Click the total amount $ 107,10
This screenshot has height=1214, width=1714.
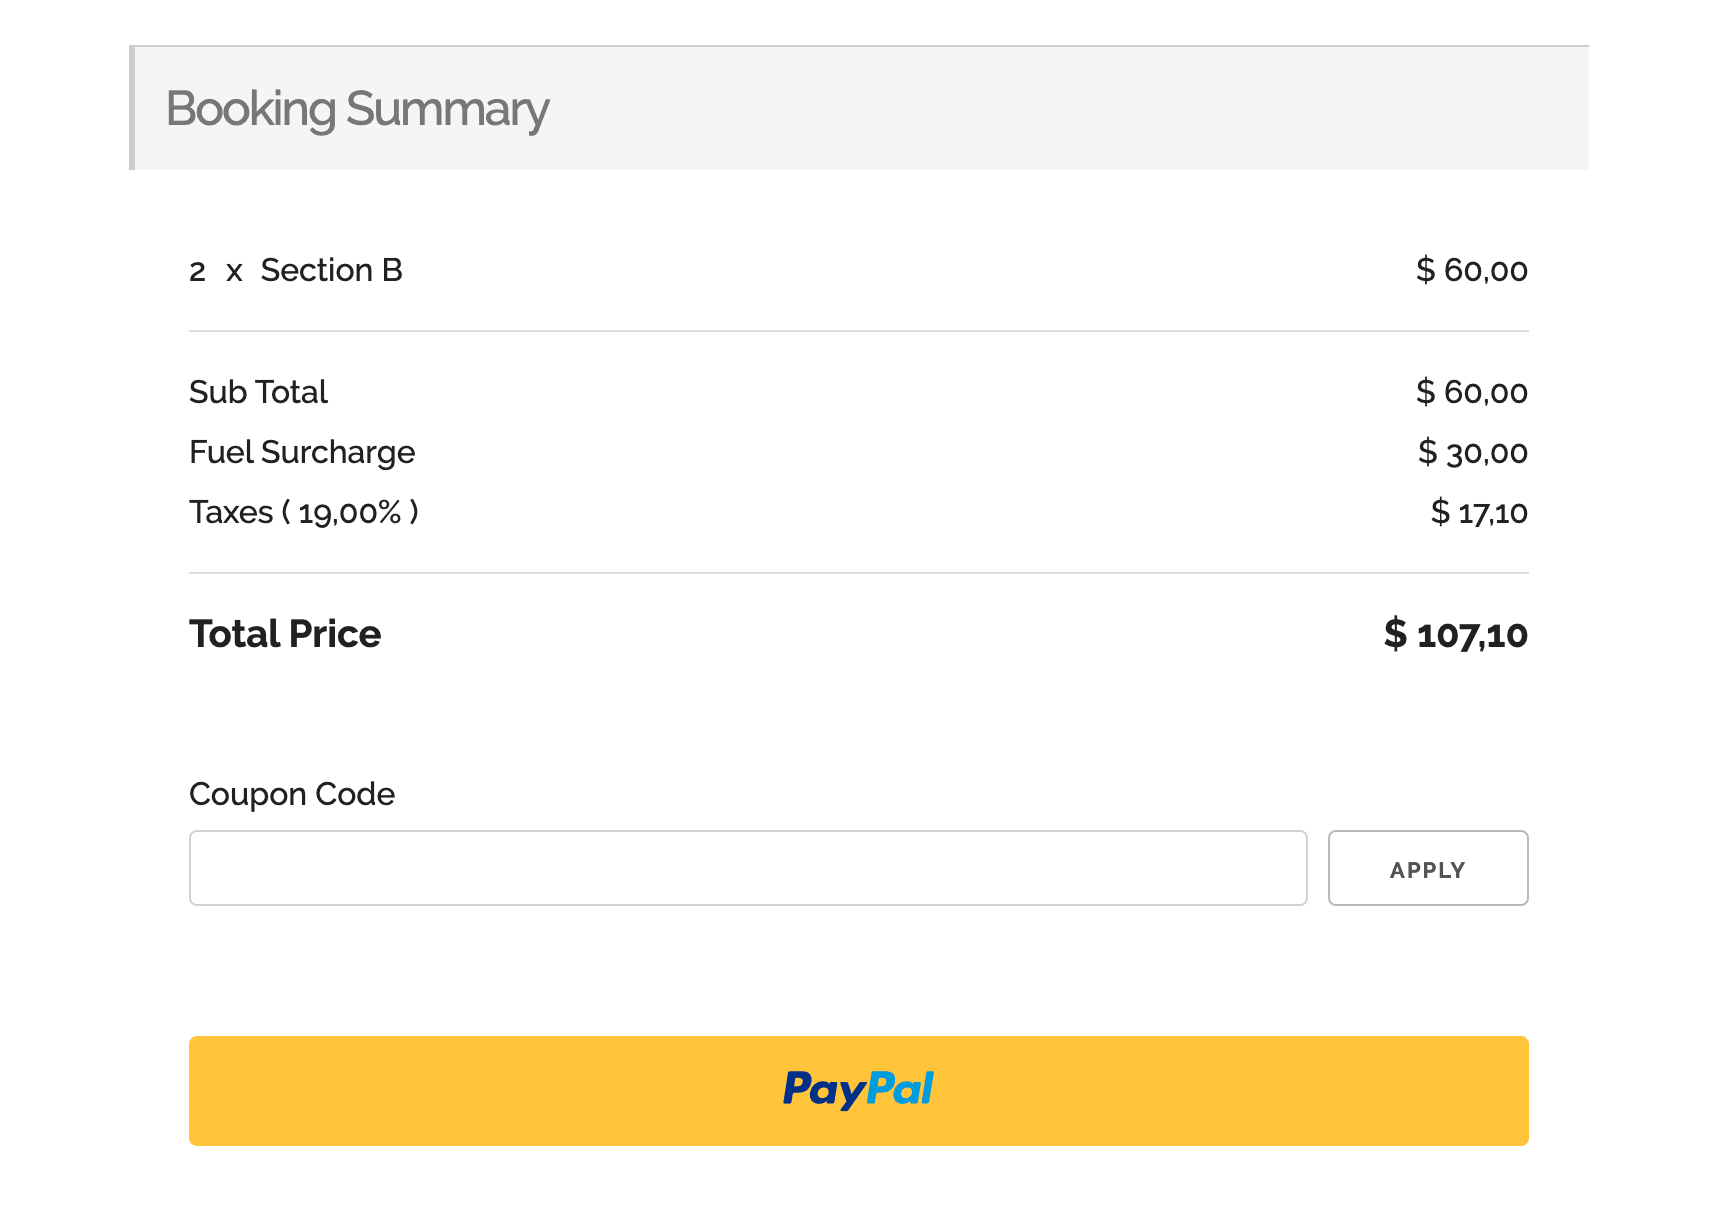point(1455,634)
